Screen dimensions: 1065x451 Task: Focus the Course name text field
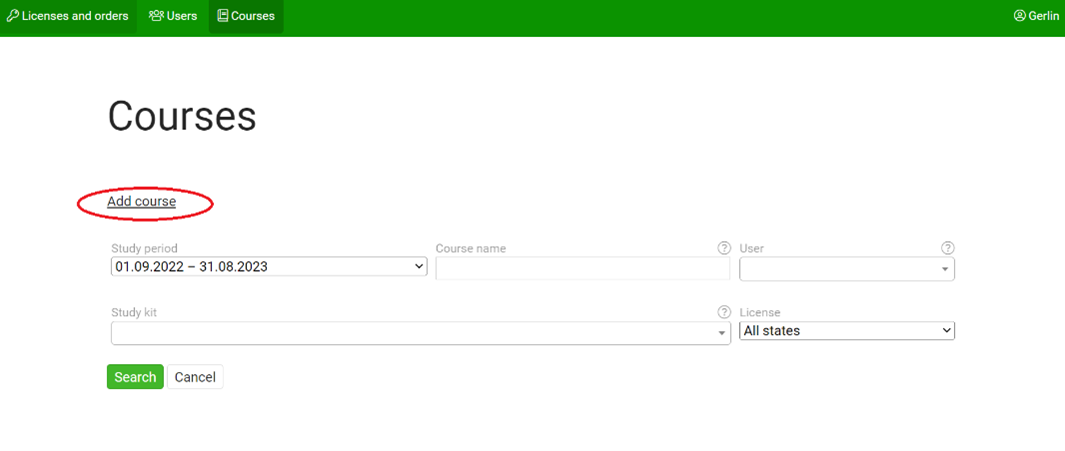582,269
